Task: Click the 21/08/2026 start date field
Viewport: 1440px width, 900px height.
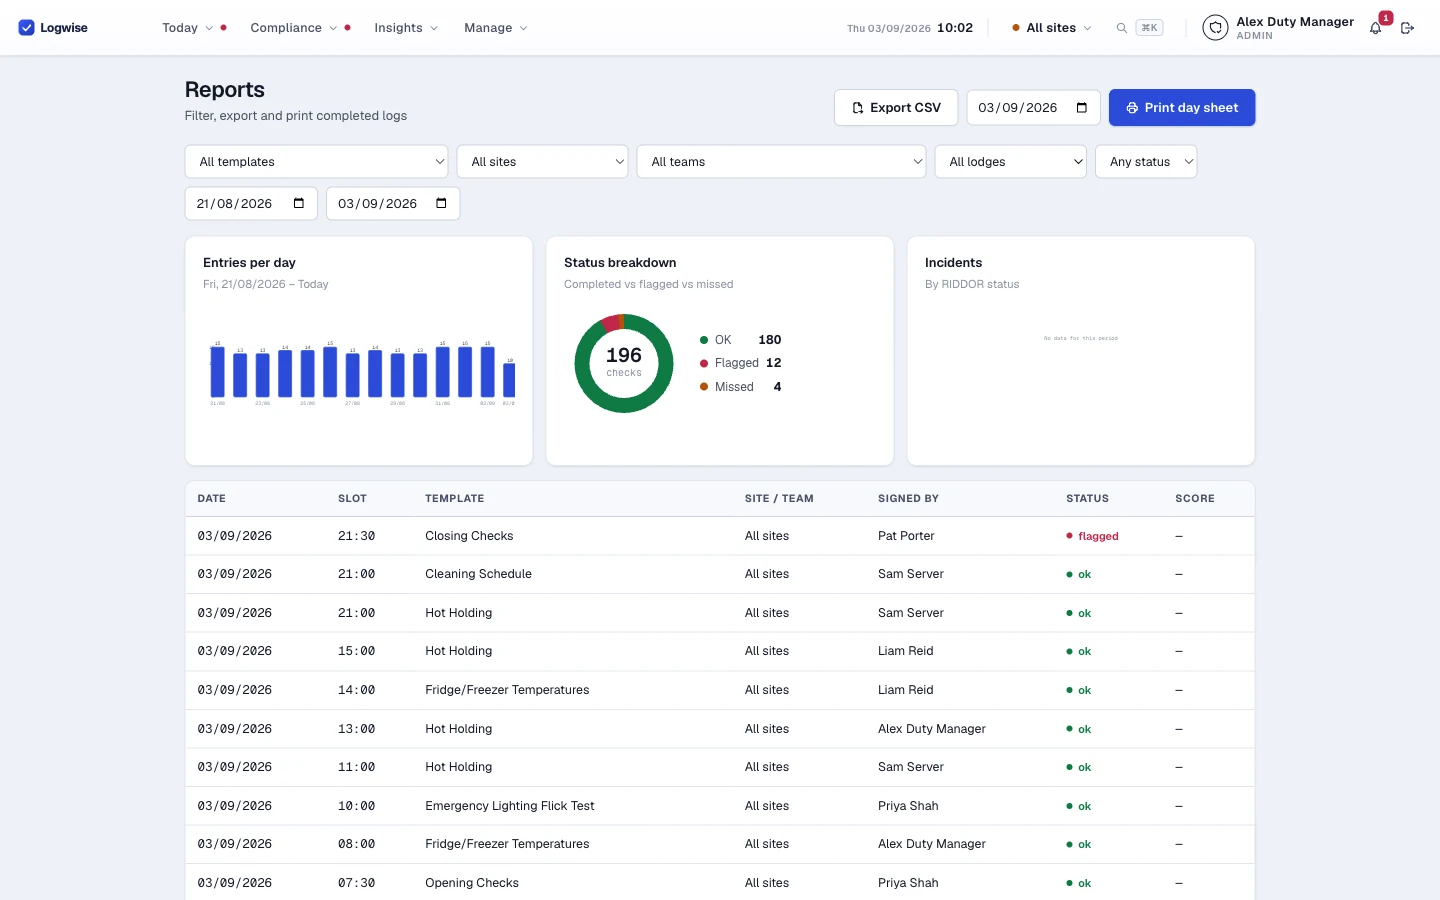Action: [x=251, y=204]
